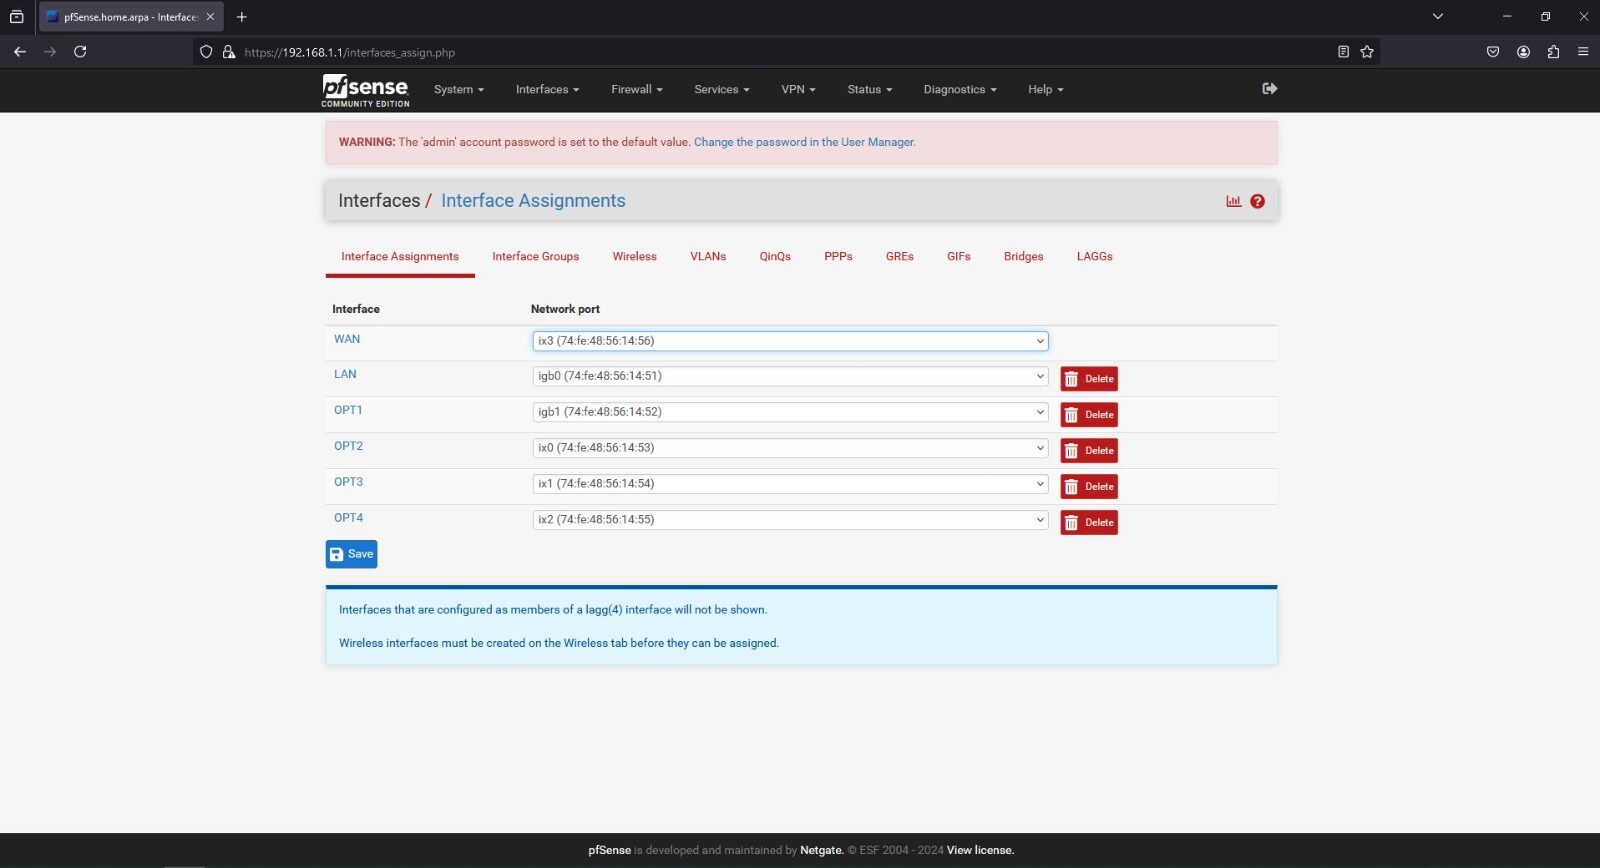Switch to the PPPs tab
The height and width of the screenshot is (868, 1600).
[838, 257]
